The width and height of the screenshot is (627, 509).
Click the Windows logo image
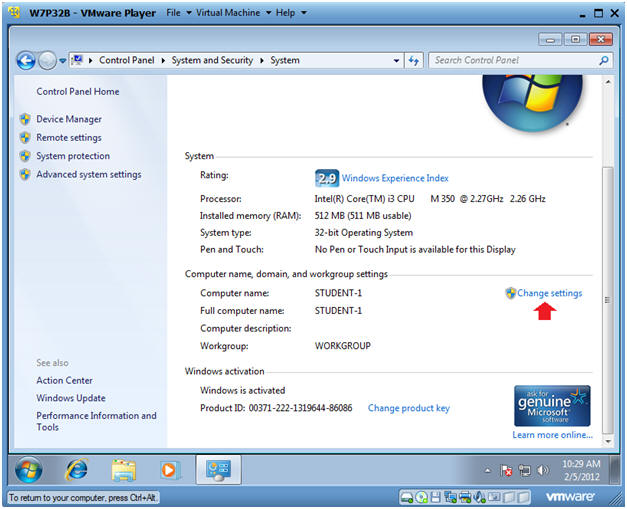pyautogui.click(x=533, y=102)
